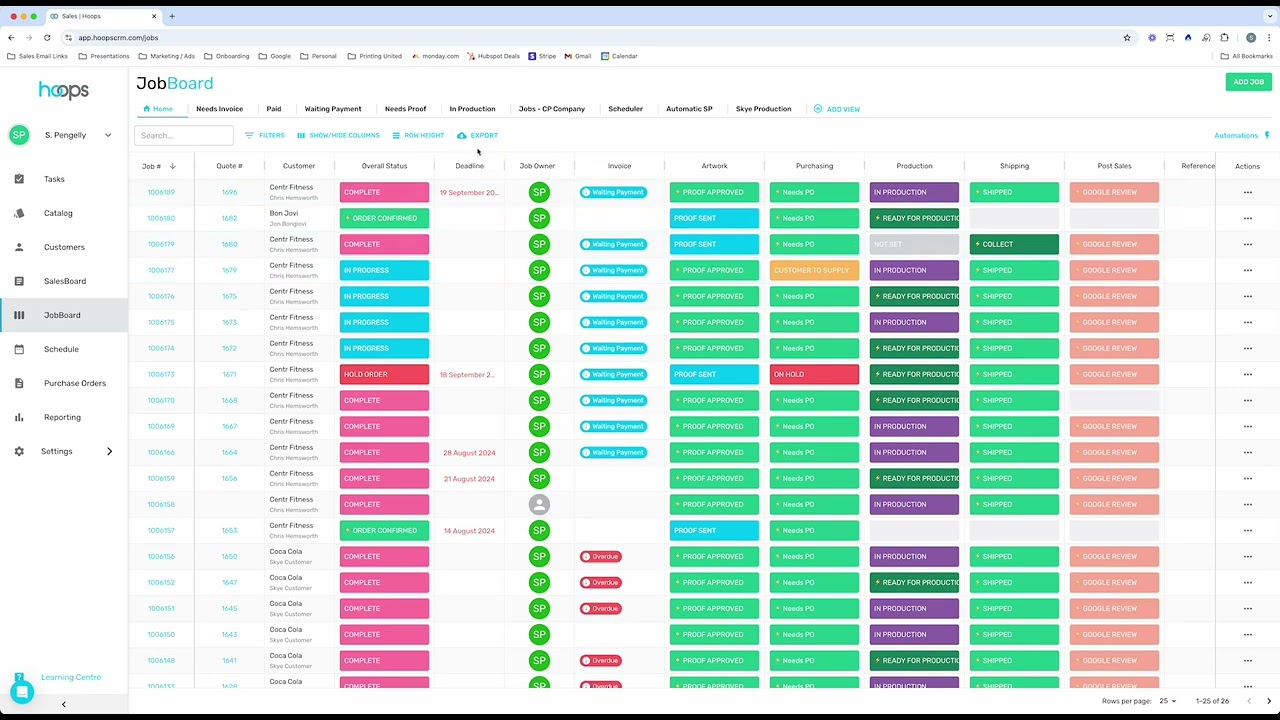Click the Automations link
1280x720 pixels.
point(1236,135)
